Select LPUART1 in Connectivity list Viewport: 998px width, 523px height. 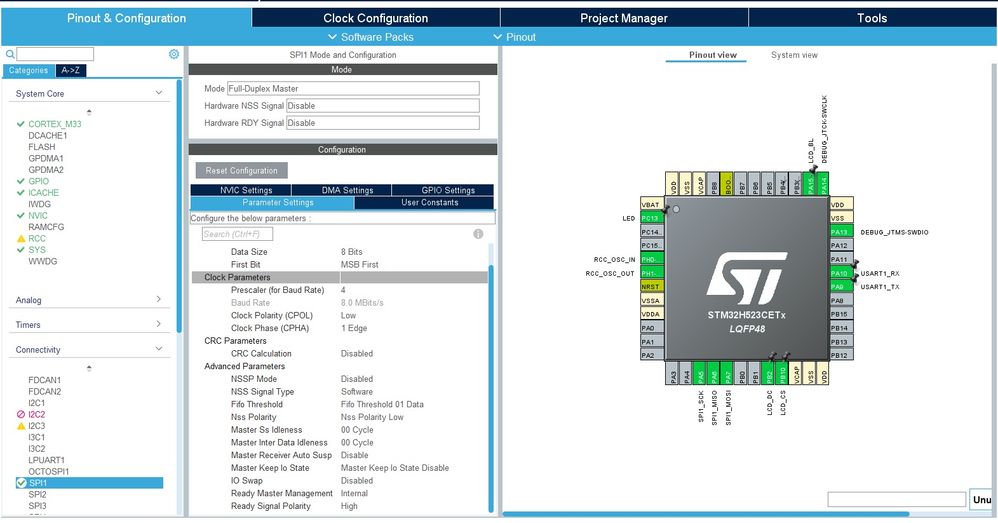46,460
